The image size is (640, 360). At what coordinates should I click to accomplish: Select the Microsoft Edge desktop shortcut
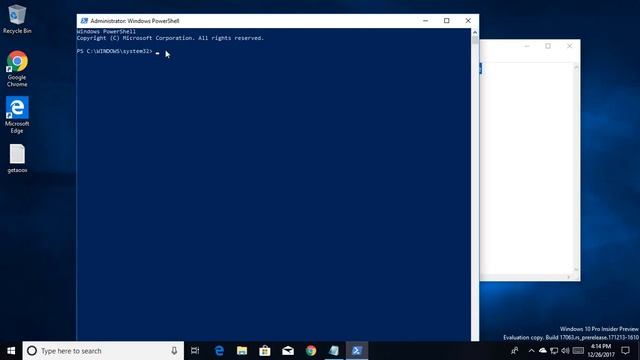[17, 115]
